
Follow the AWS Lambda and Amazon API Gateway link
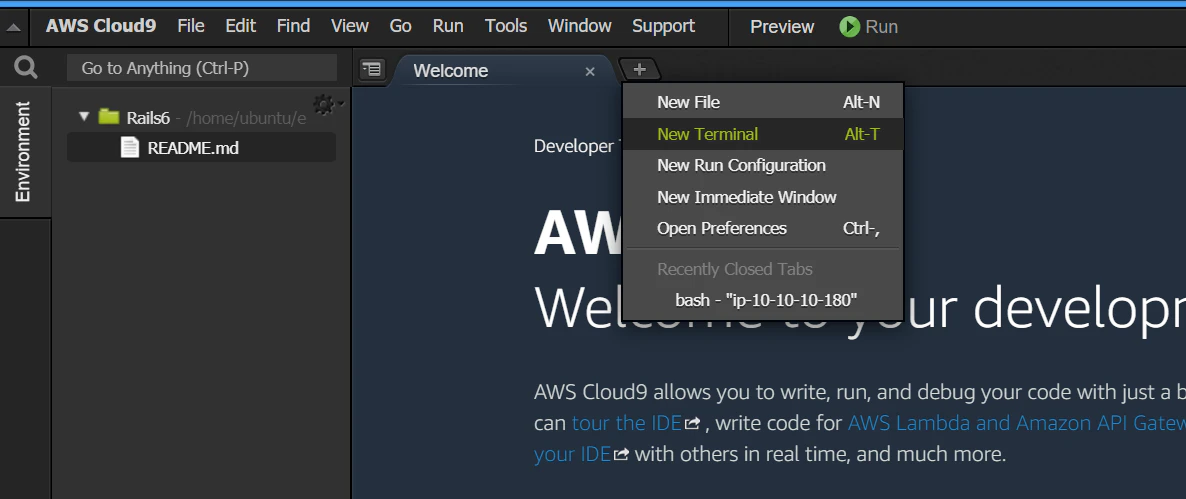coord(1016,423)
